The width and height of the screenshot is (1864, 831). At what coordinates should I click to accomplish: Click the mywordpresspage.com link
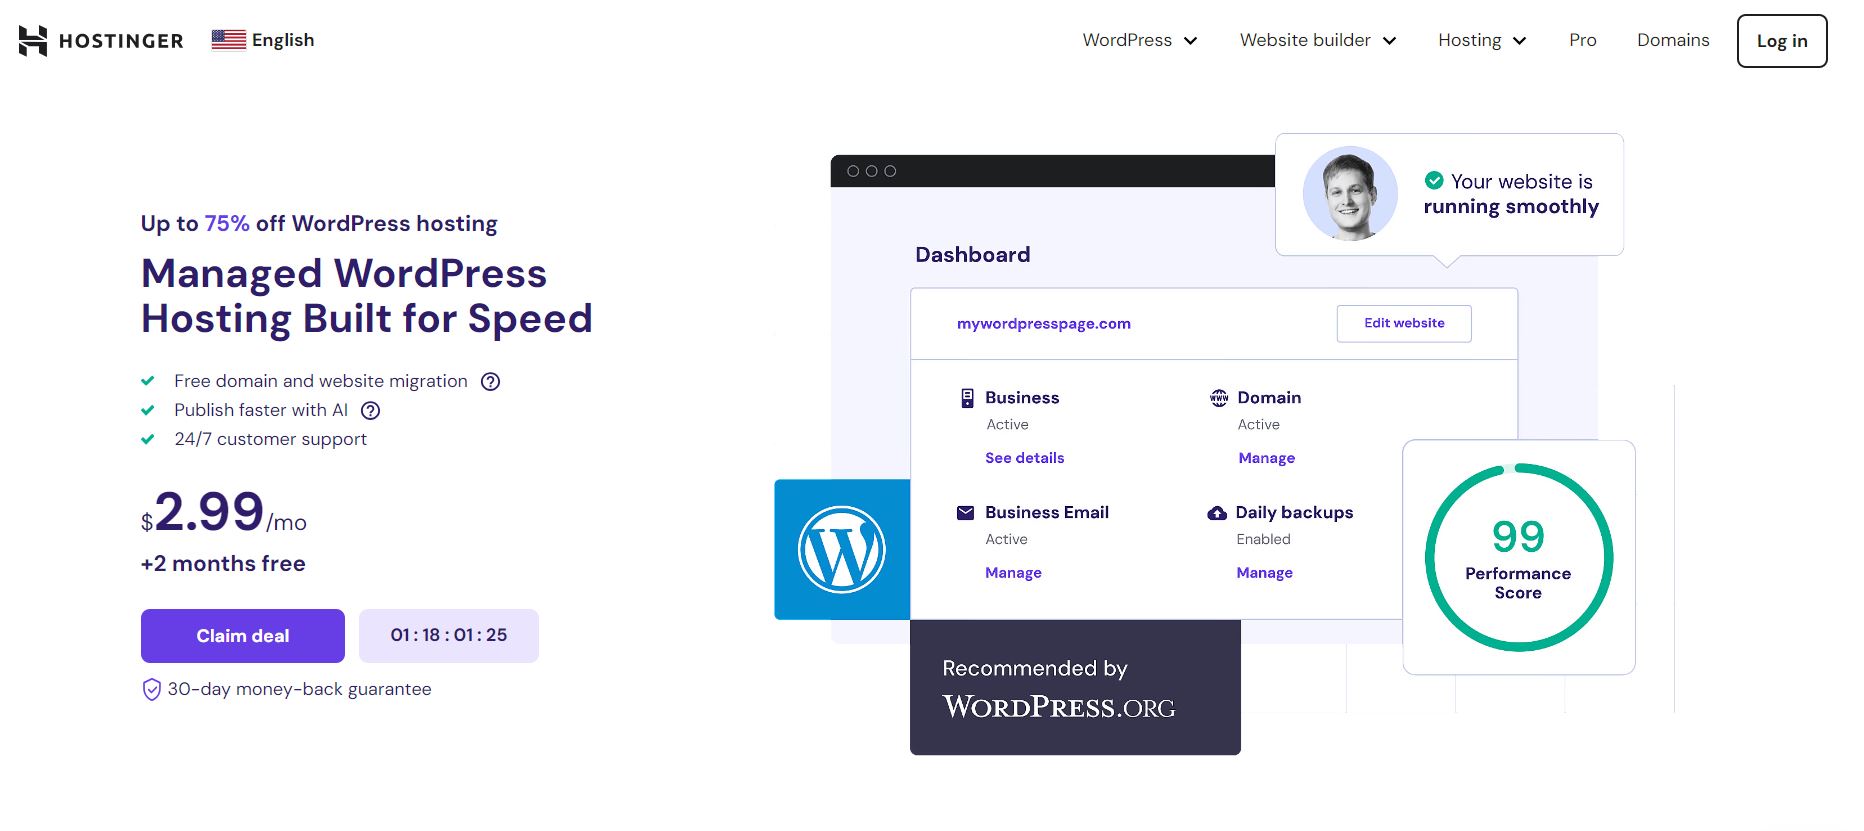pos(1043,324)
